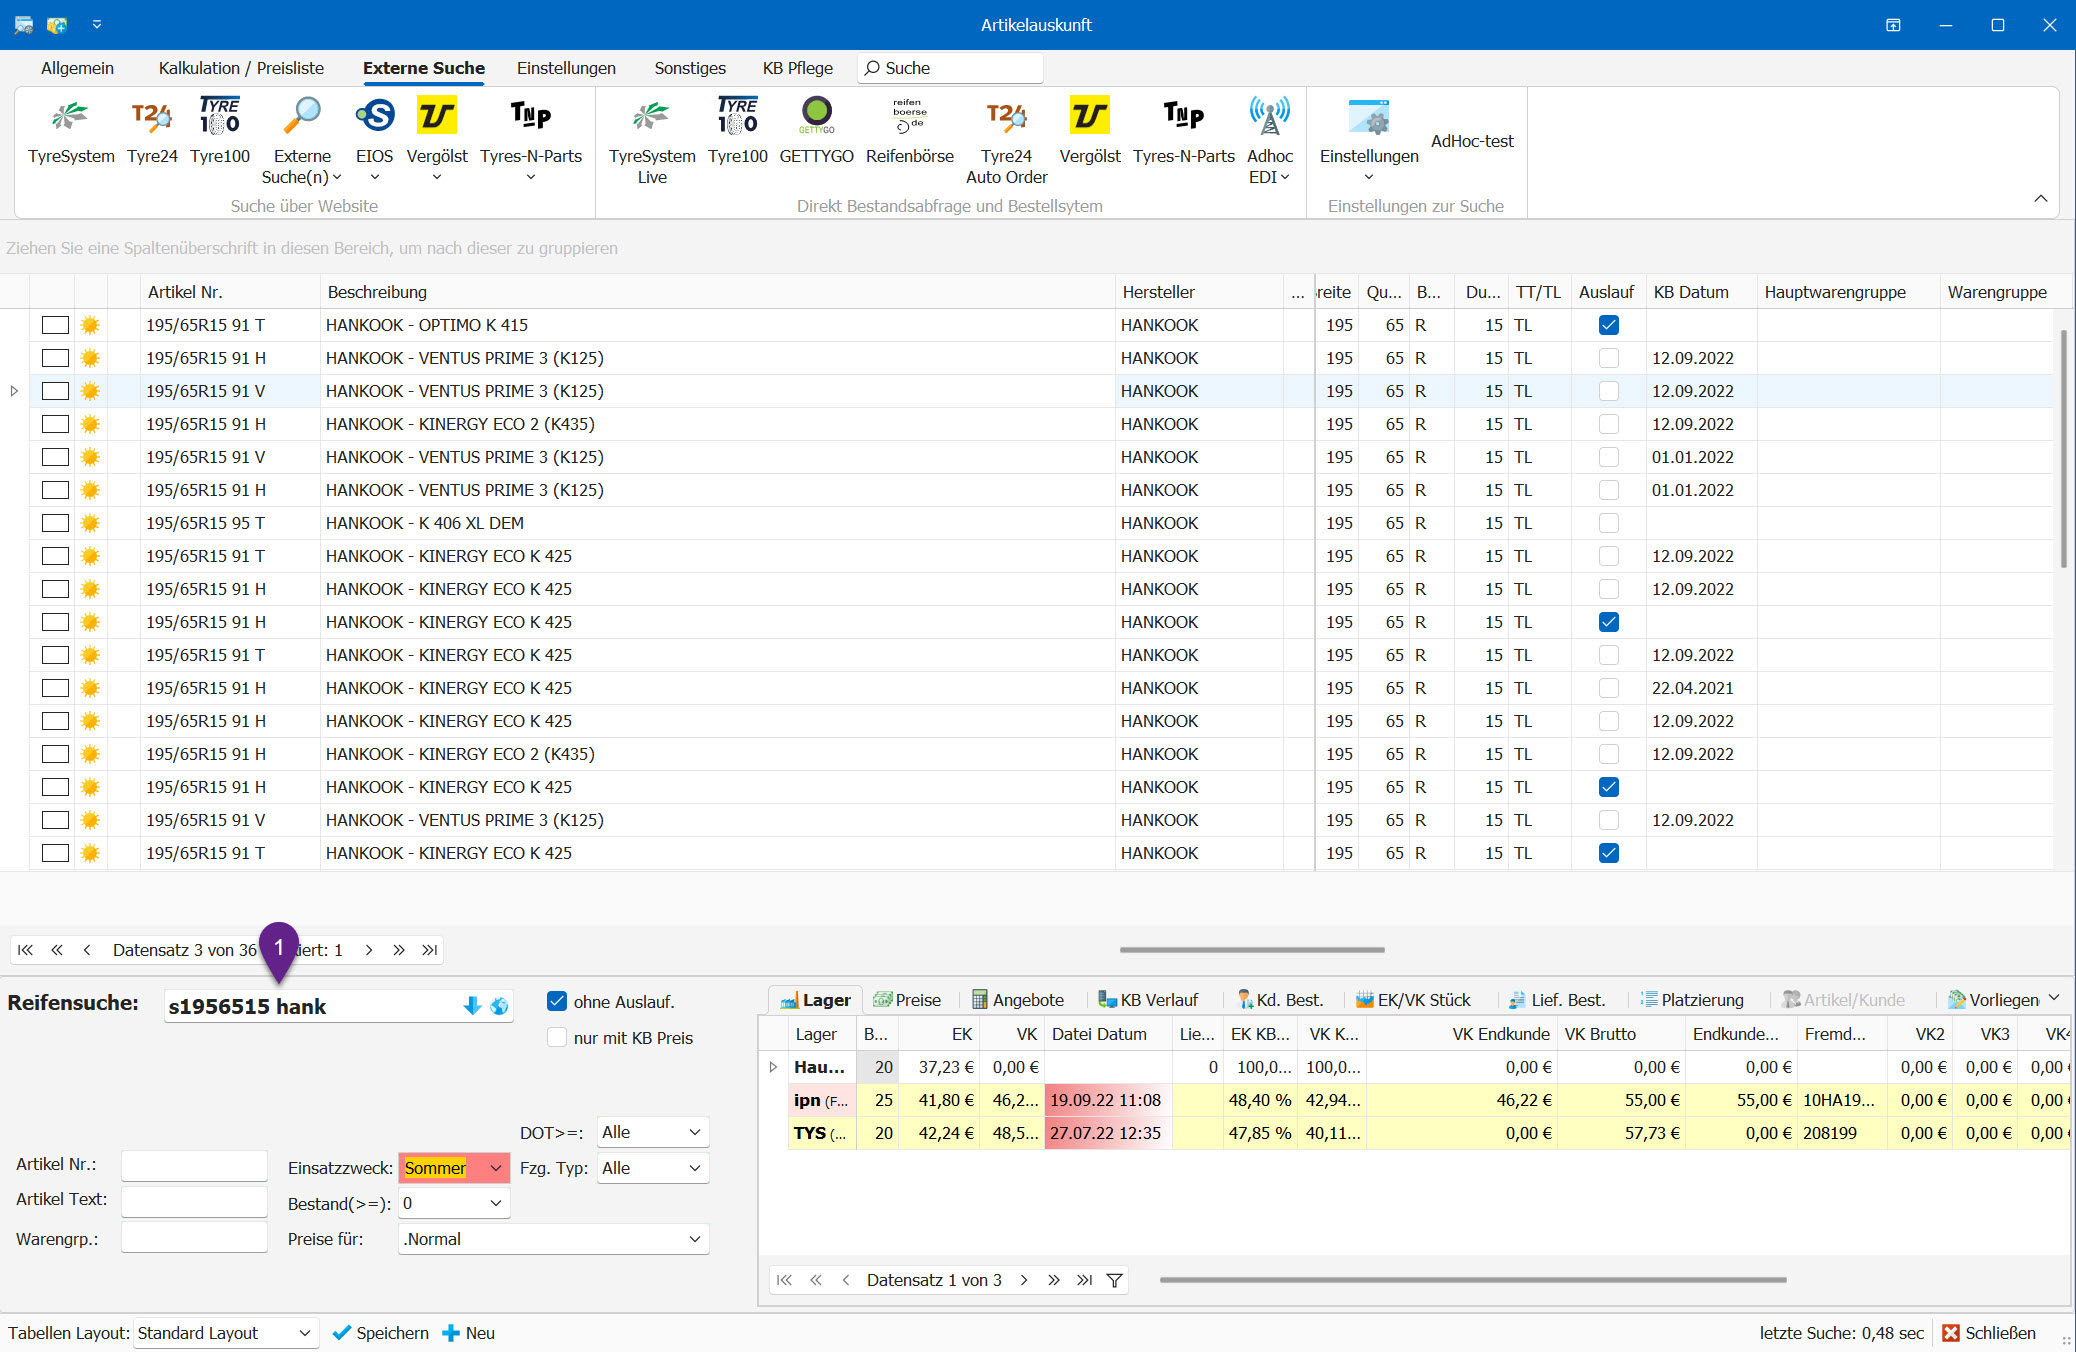
Task: Click the sun icon on OPTIMO K 415 row
Action: [90, 325]
